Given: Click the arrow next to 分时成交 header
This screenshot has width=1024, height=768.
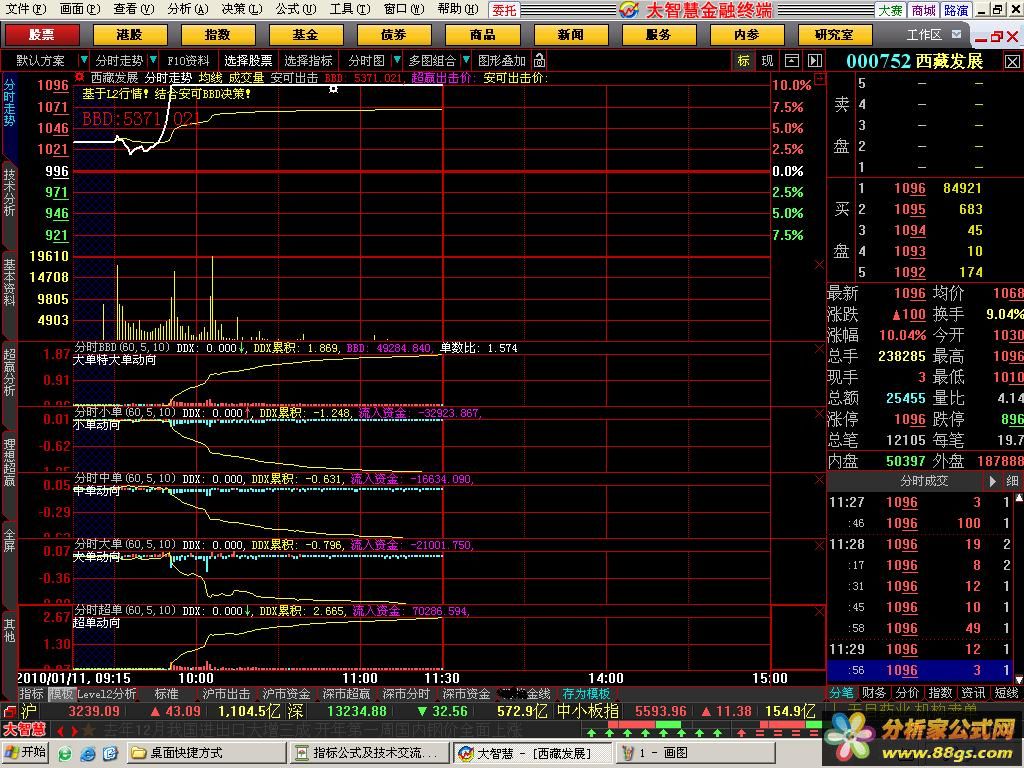Looking at the screenshot, I should coord(992,481).
